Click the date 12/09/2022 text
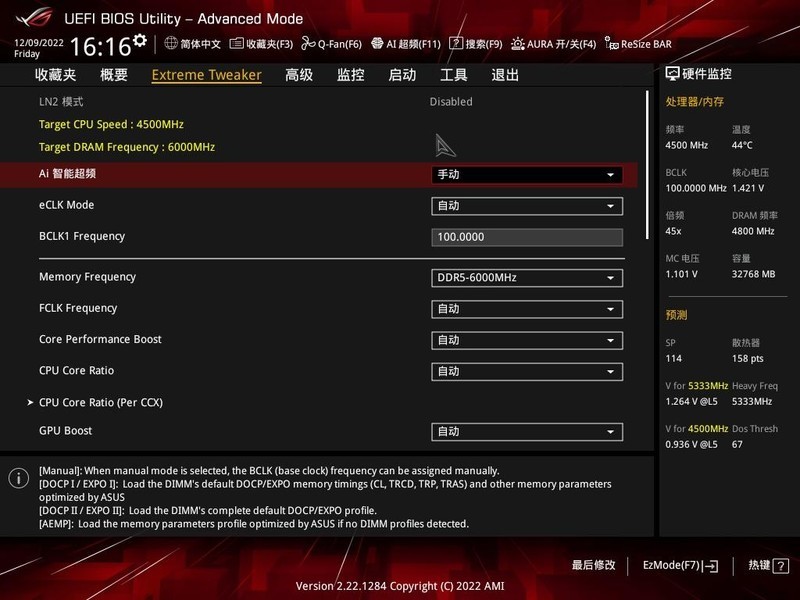Screen dimensions: 800x600 39,43
